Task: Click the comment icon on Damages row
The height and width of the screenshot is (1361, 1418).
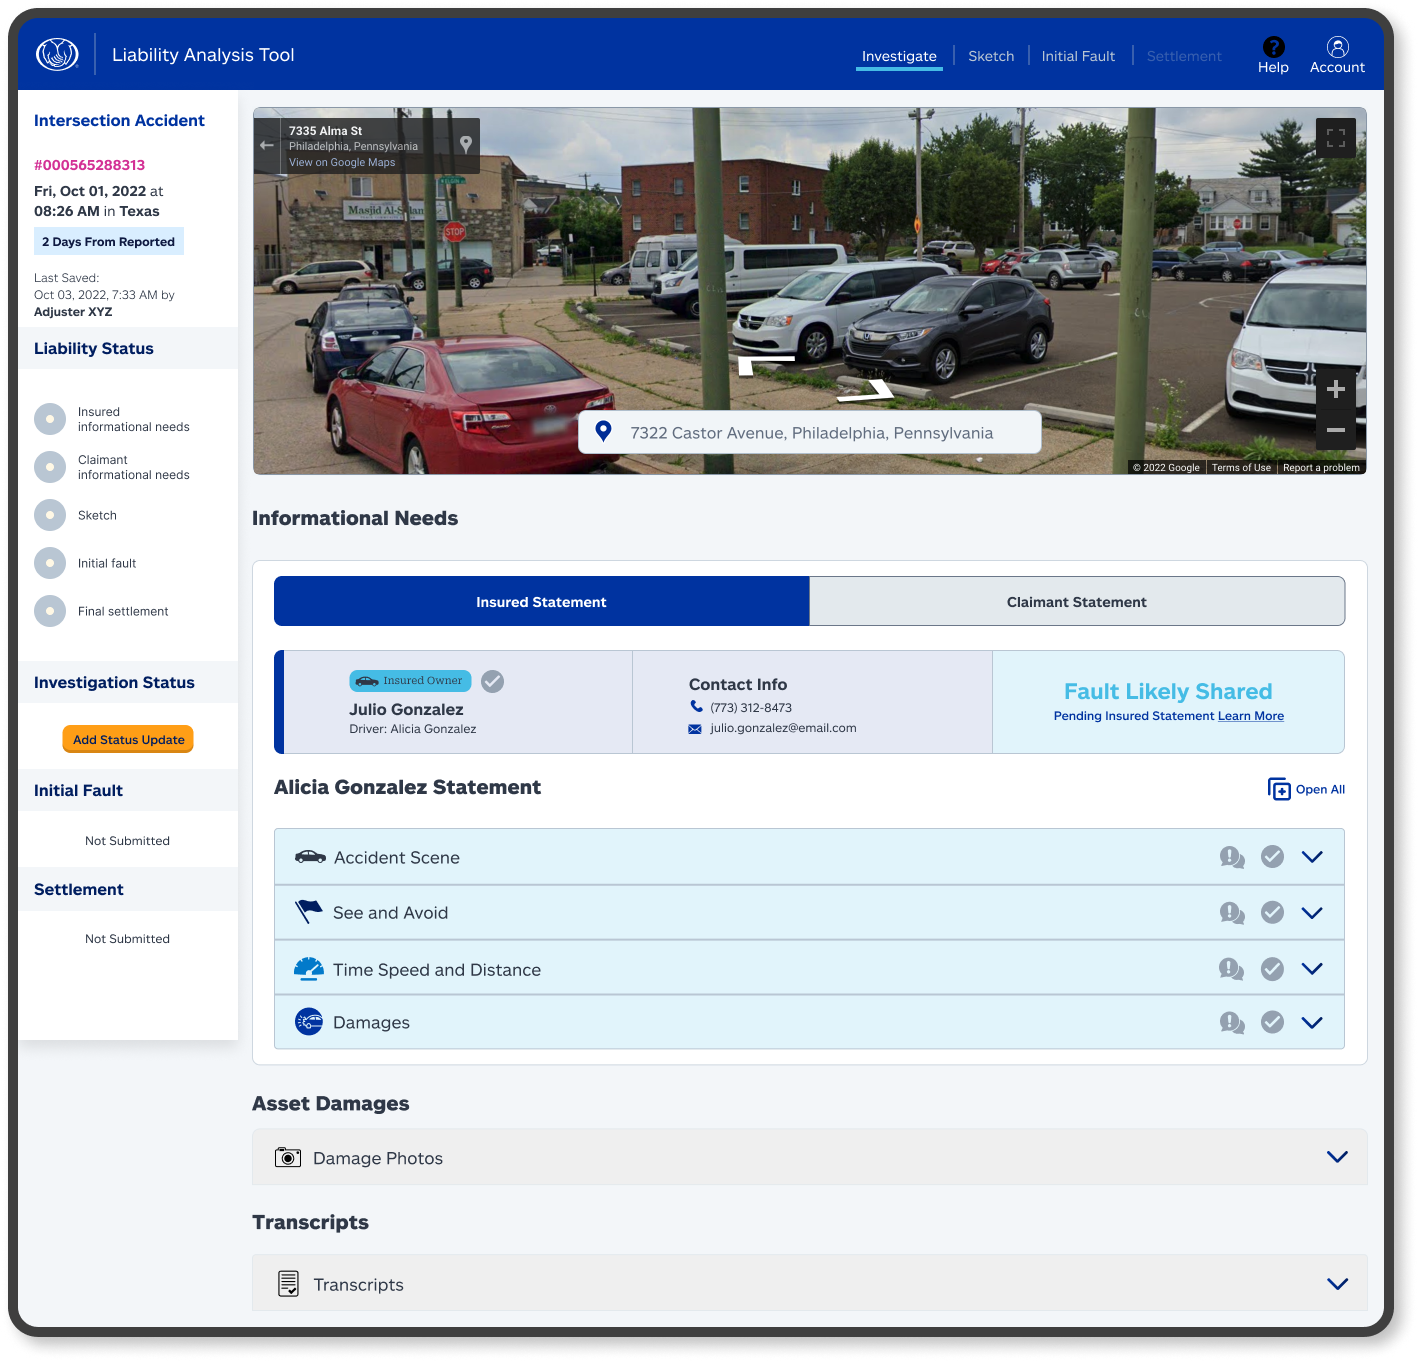Action: [x=1232, y=1022]
